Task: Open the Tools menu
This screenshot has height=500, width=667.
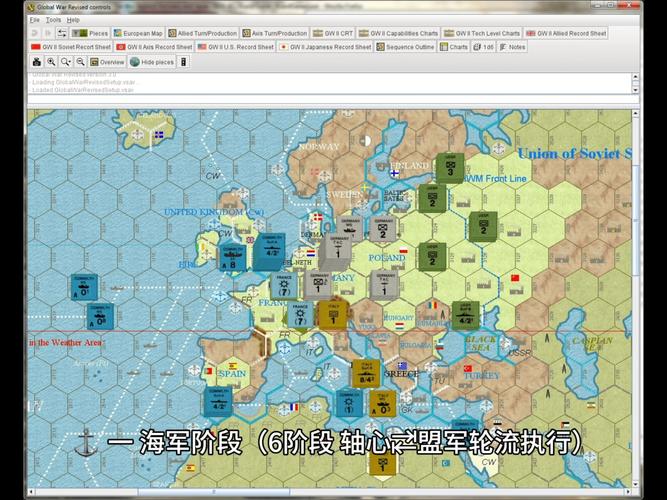Action: click(53, 20)
